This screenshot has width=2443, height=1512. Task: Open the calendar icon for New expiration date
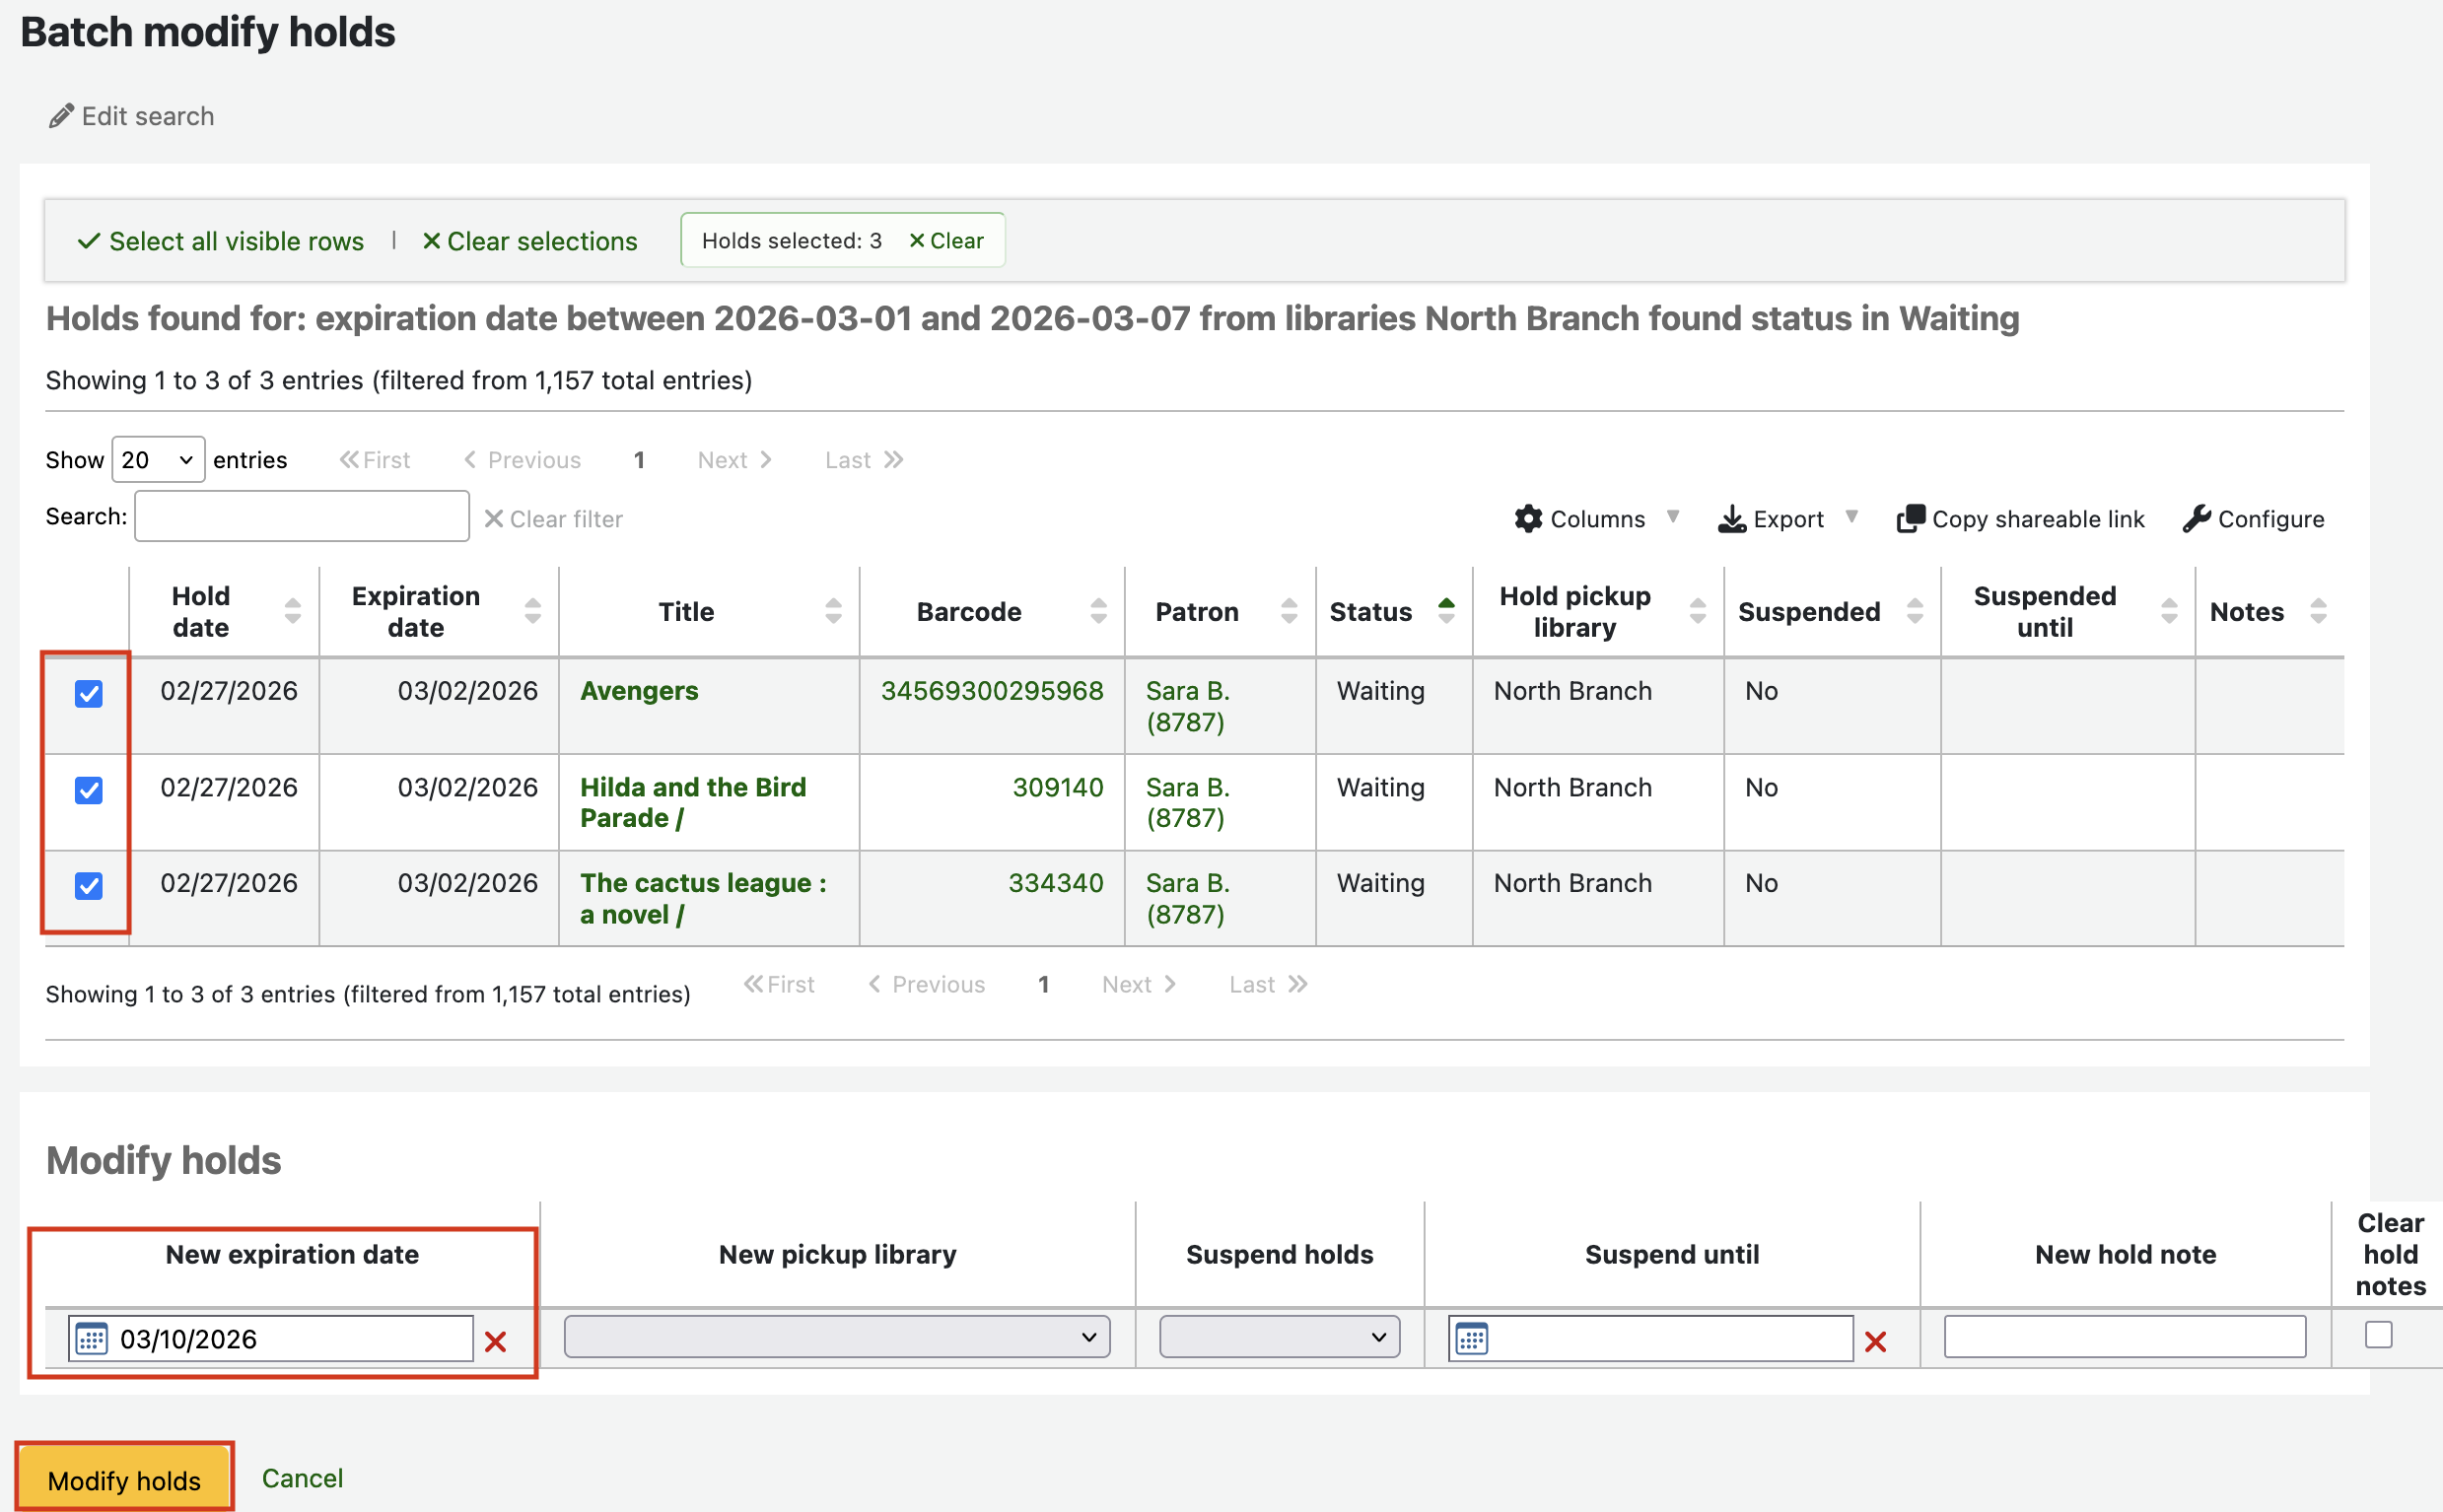tap(92, 1338)
